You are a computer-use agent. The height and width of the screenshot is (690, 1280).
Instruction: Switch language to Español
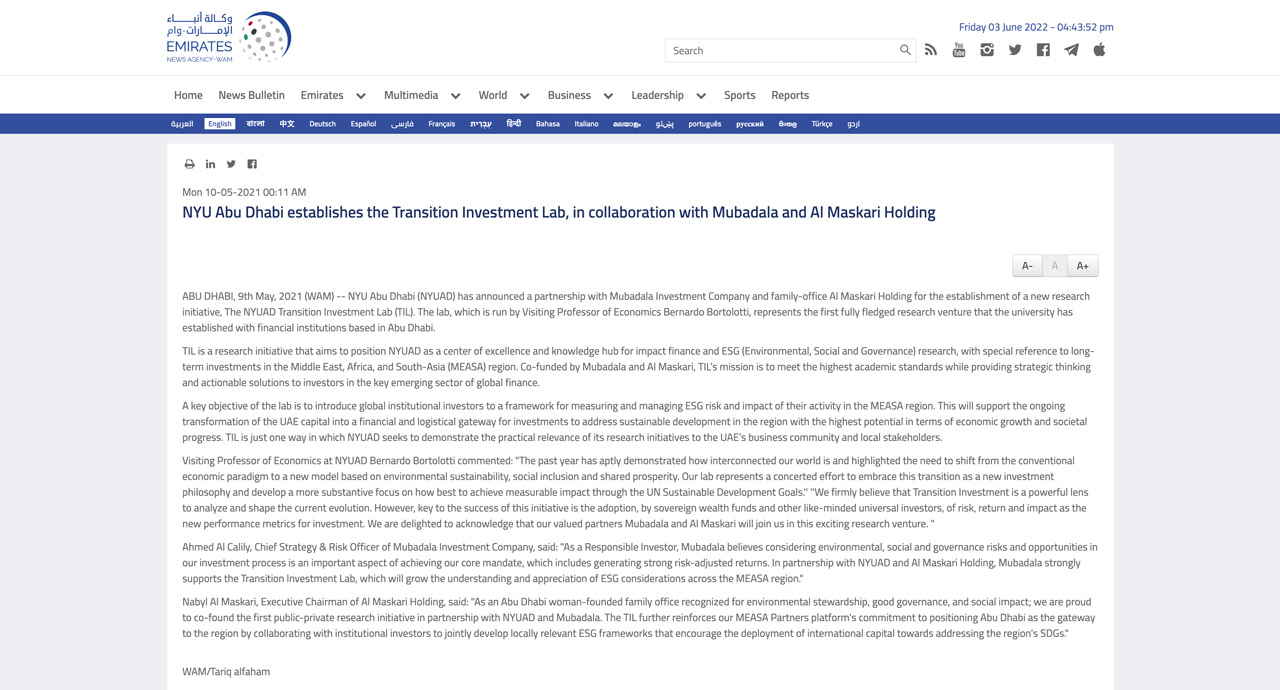click(x=363, y=124)
